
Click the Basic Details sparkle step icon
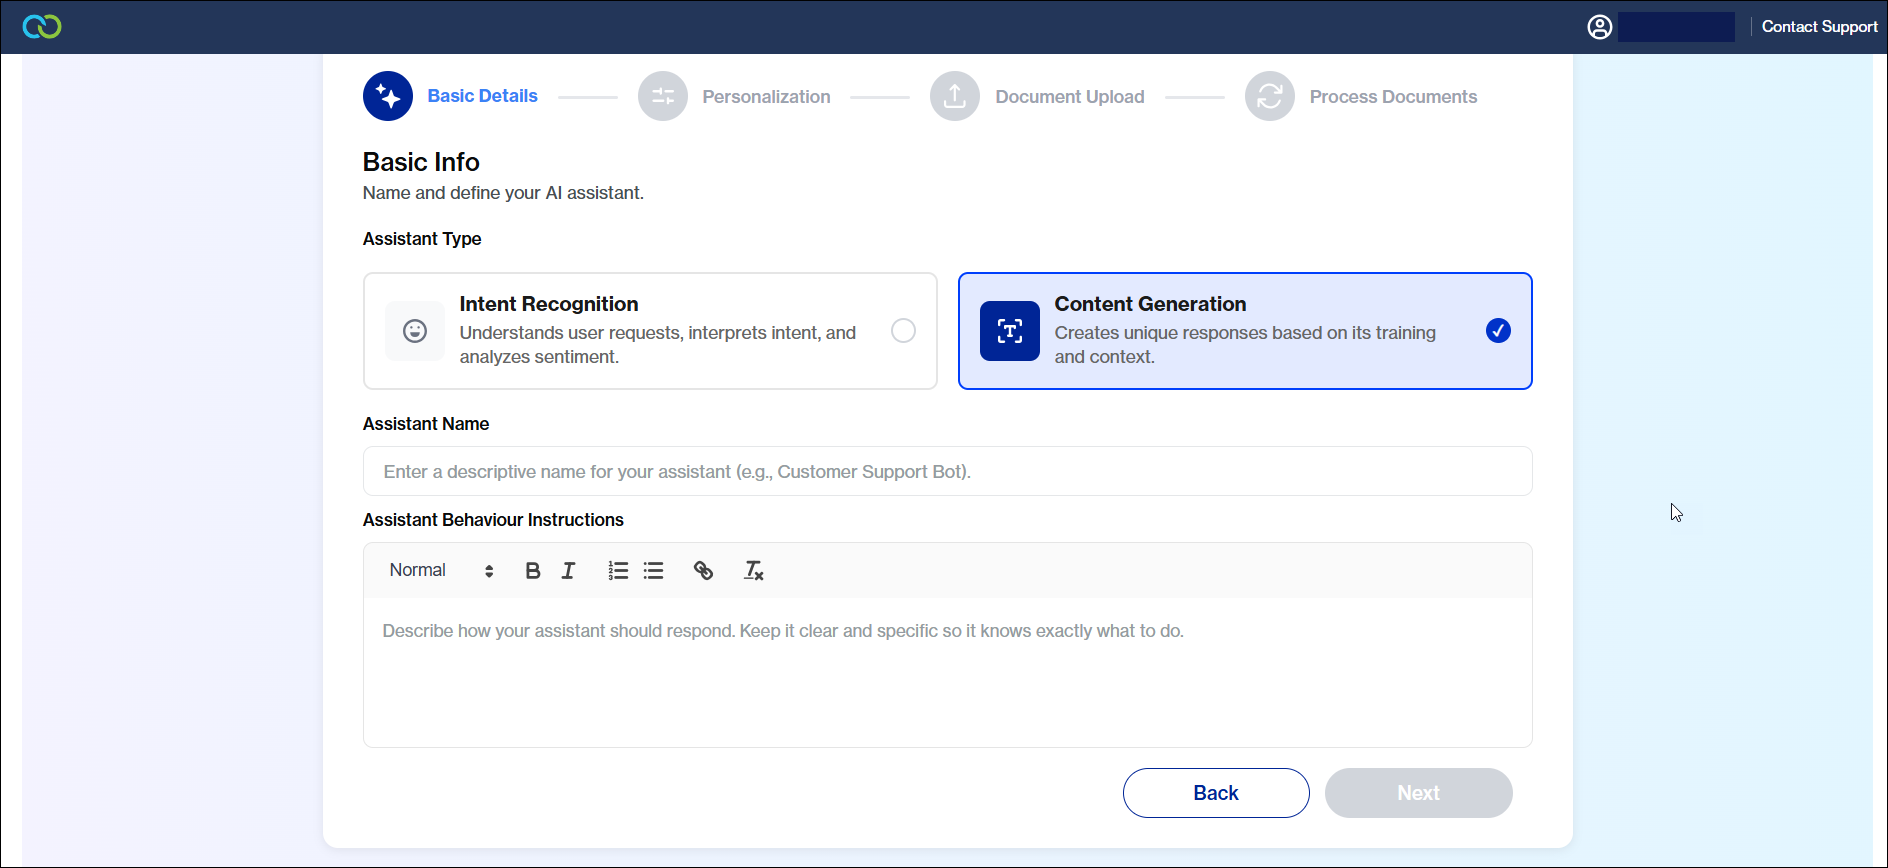(x=388, y=96)
